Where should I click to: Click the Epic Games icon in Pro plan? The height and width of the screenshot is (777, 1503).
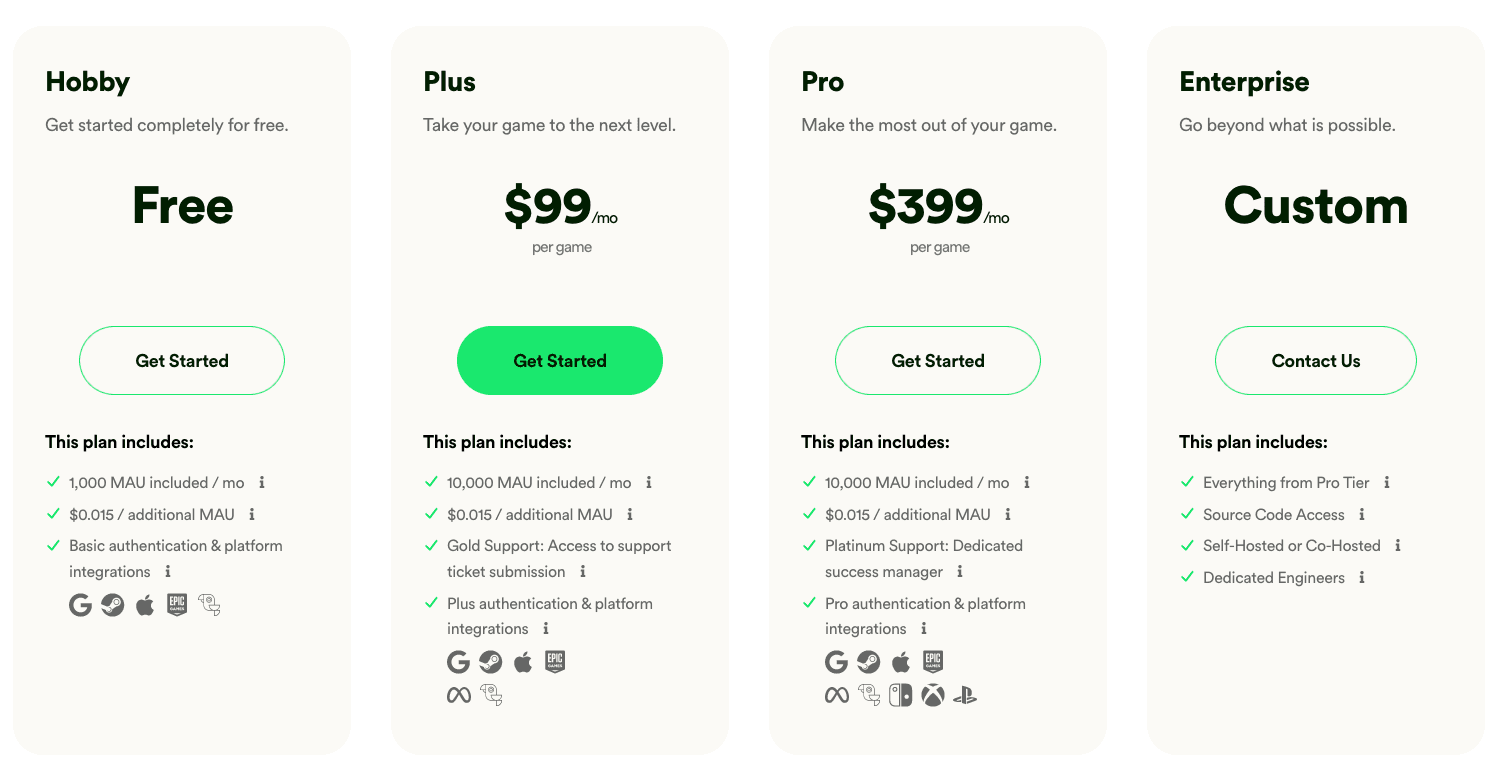(933, 662)
